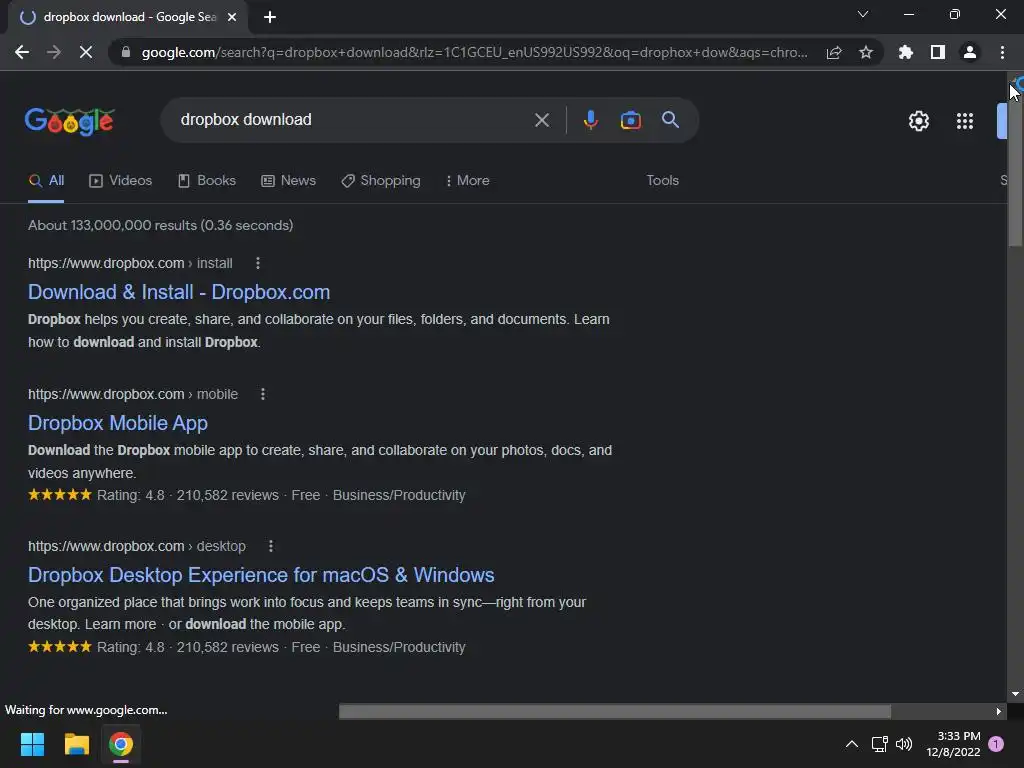
Task: Click the forward navigation arrow
Action: pos(54,52)
